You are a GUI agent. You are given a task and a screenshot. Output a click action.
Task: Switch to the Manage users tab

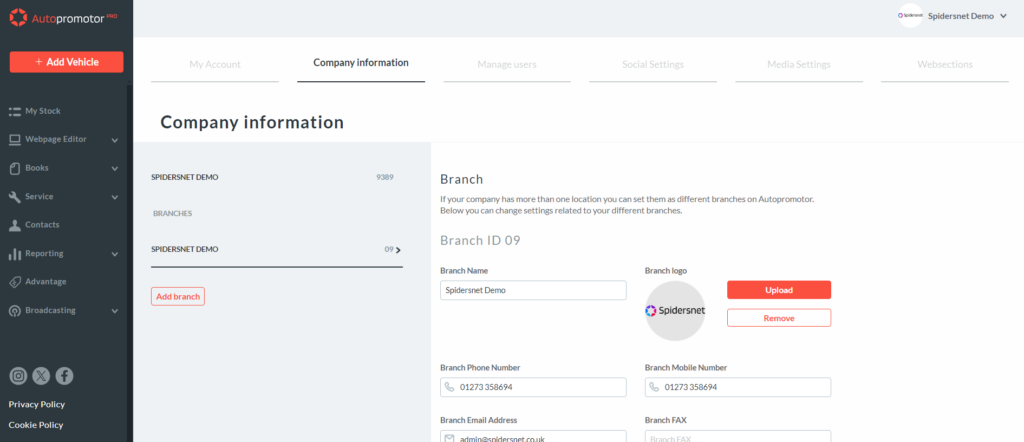click(x=506, y=65)
